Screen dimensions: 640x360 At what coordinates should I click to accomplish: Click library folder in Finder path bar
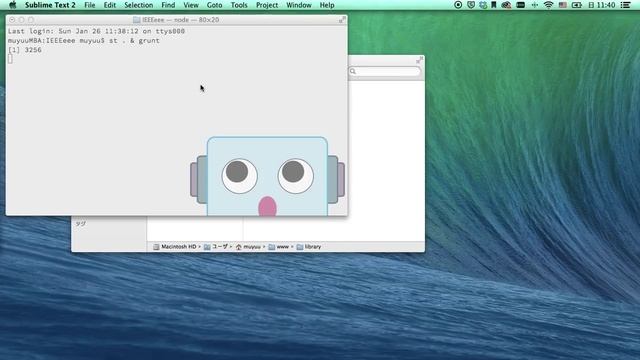[309, 247]
